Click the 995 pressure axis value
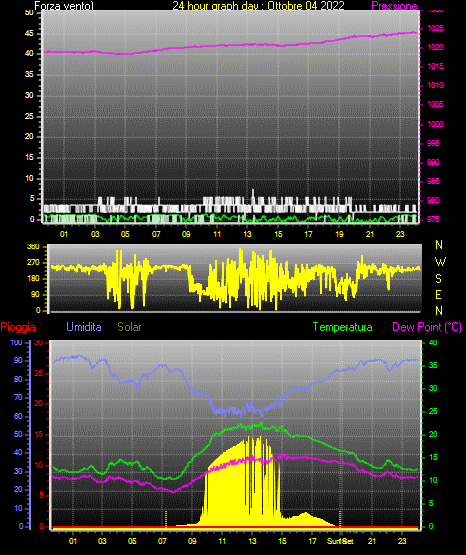The width and height of the screenshot is (466, 555). [x=433, y=143]
